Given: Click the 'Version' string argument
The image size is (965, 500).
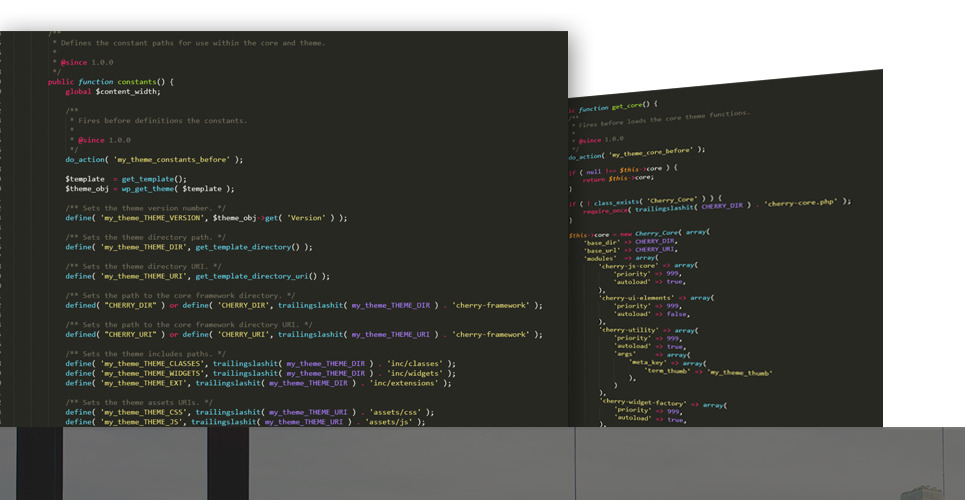Looking at the screenshot, I should (307, 218).
